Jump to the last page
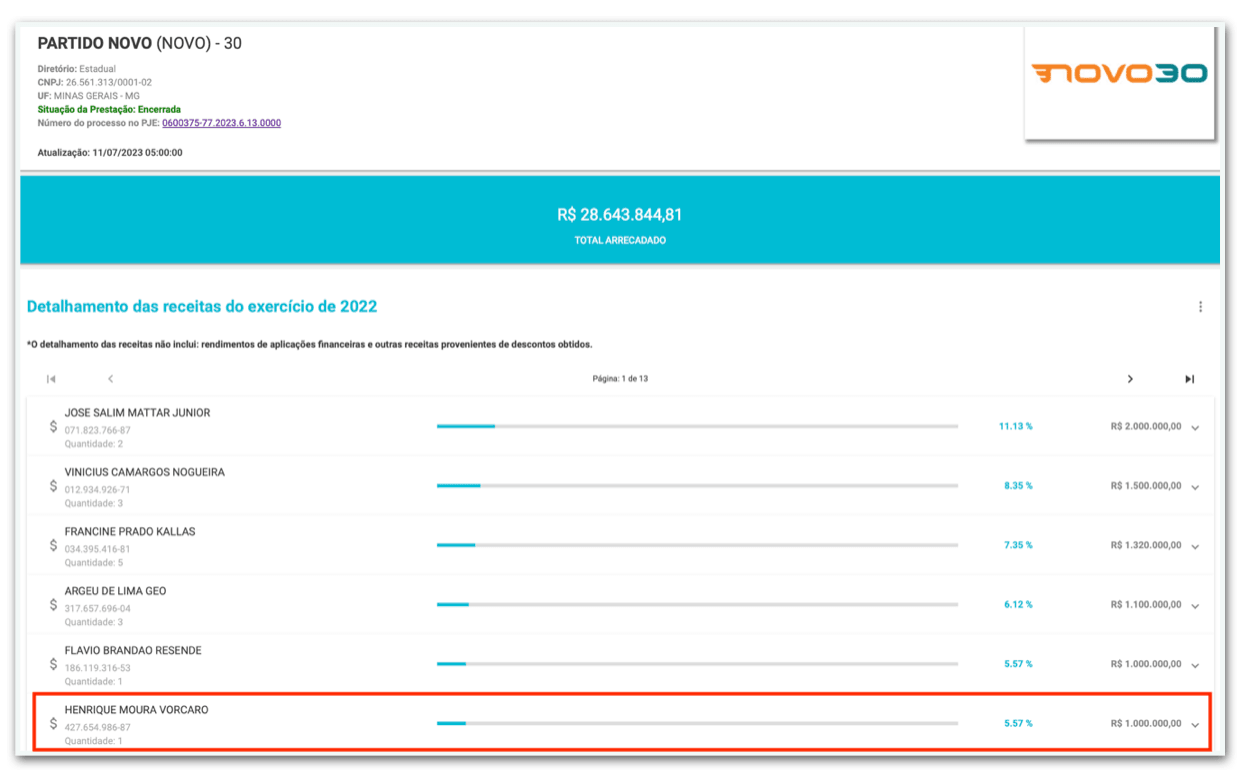 tap(1189, 379)
